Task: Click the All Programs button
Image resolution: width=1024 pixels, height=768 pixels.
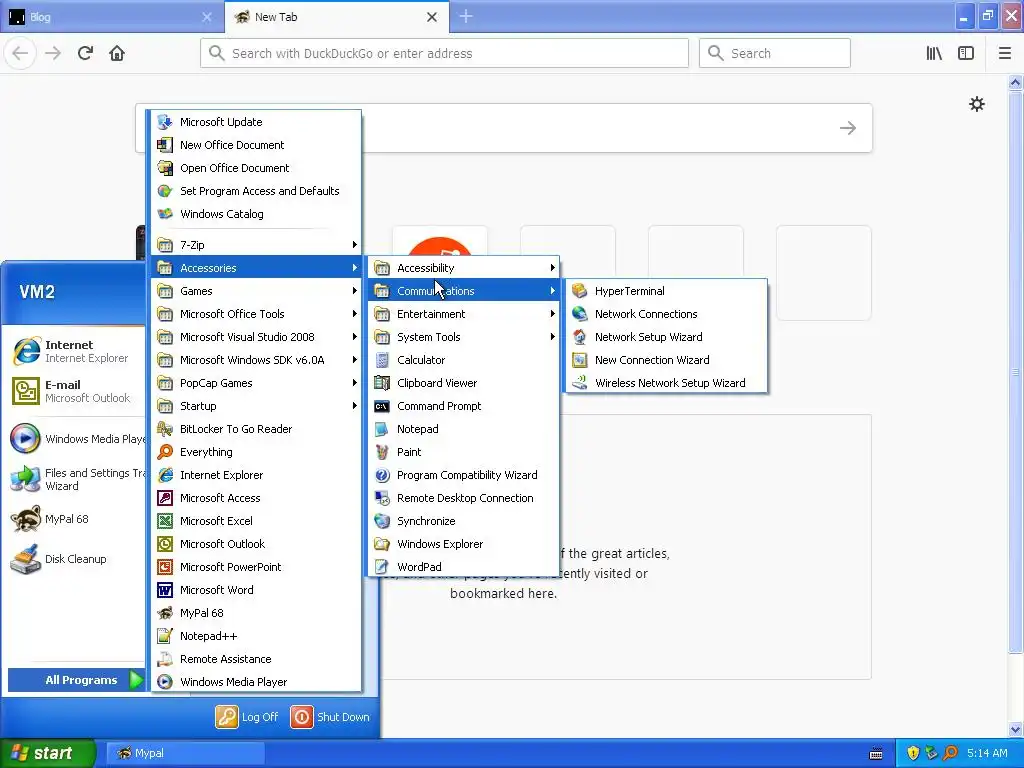Action: click(x=76, y=680)
